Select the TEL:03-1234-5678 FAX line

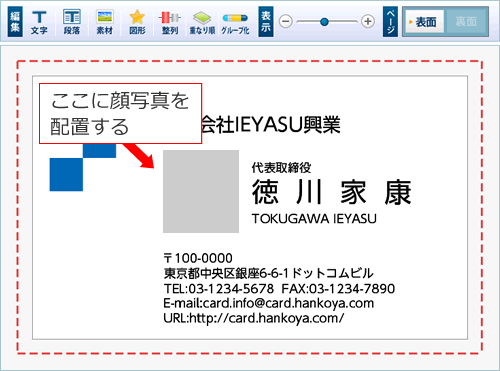click(x=279, y=288)
